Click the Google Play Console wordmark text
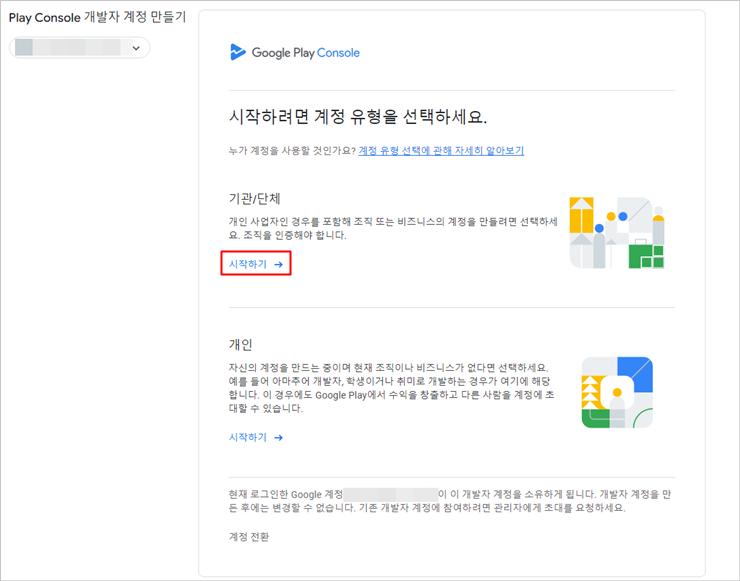The image size is (740, 581). click(306, 52)
